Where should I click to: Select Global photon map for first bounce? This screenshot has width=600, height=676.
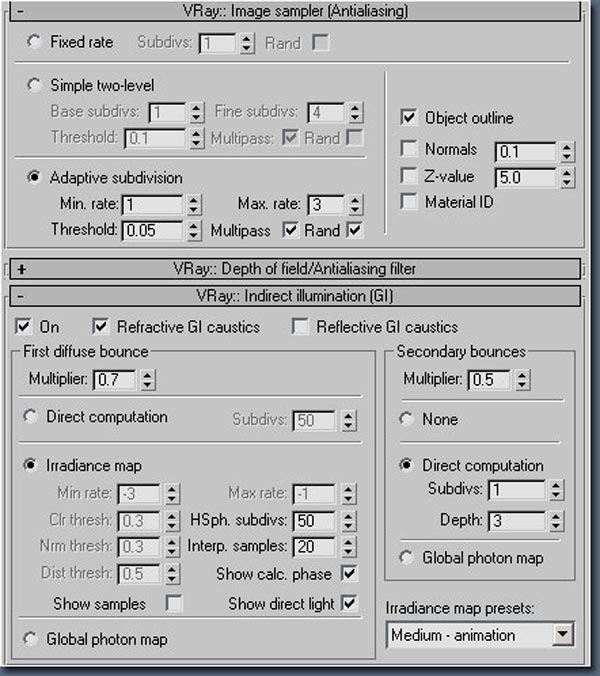[30, 639]
